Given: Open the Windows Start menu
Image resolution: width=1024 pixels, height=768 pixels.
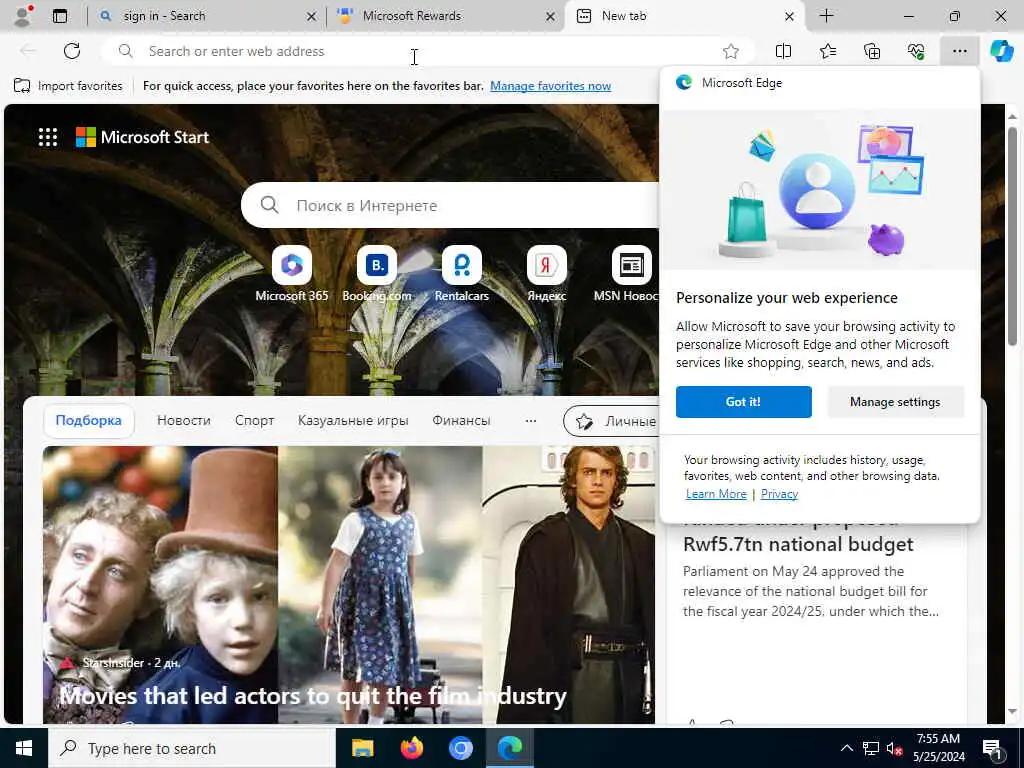Looking at the screenshot, I should tap(24, 748).
